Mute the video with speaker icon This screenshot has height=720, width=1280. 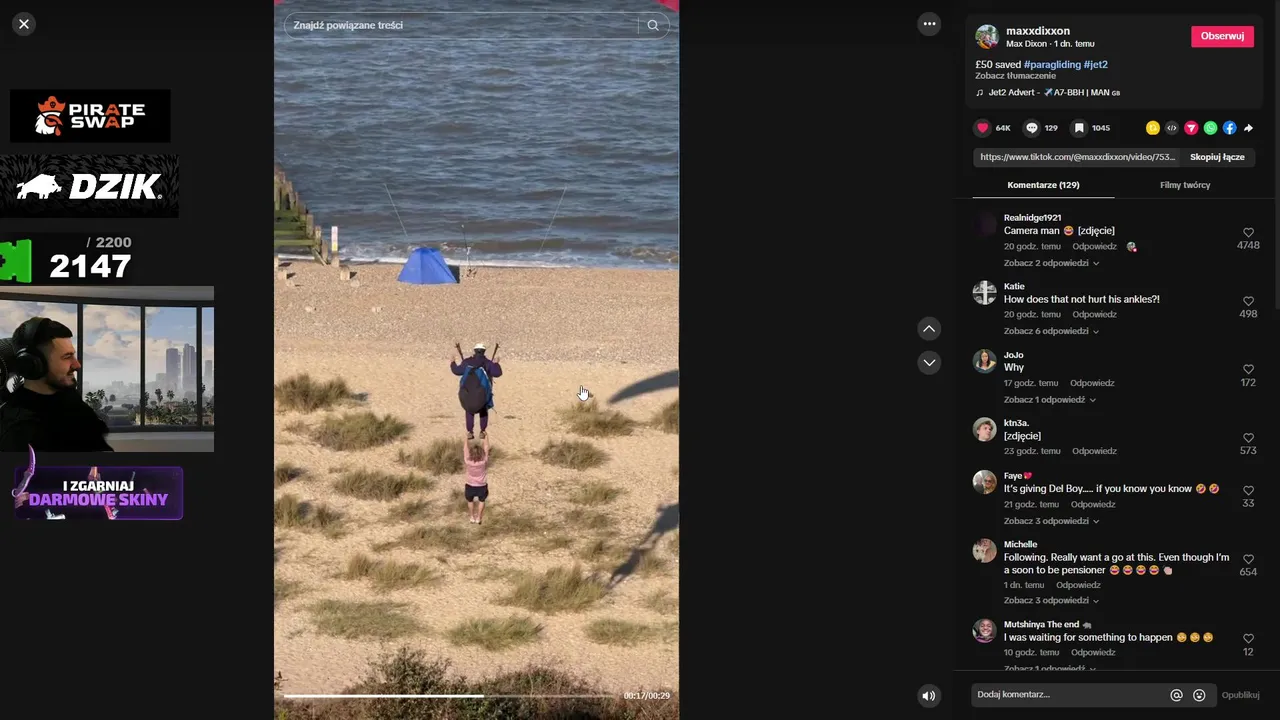[929, 696]
